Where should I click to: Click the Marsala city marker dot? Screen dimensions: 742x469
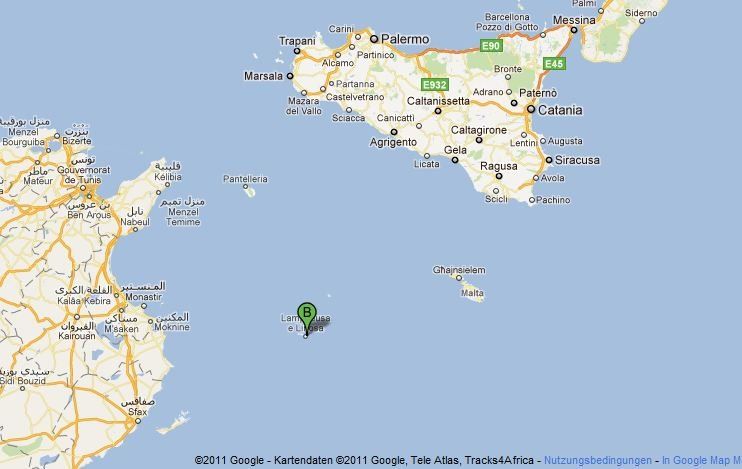(x=290, y=76)
